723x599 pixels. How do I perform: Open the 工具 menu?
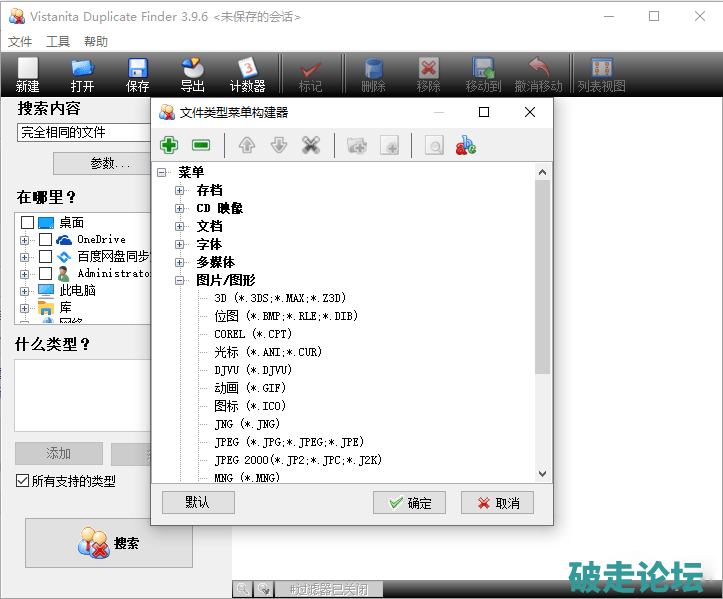(x=58, y=42)
